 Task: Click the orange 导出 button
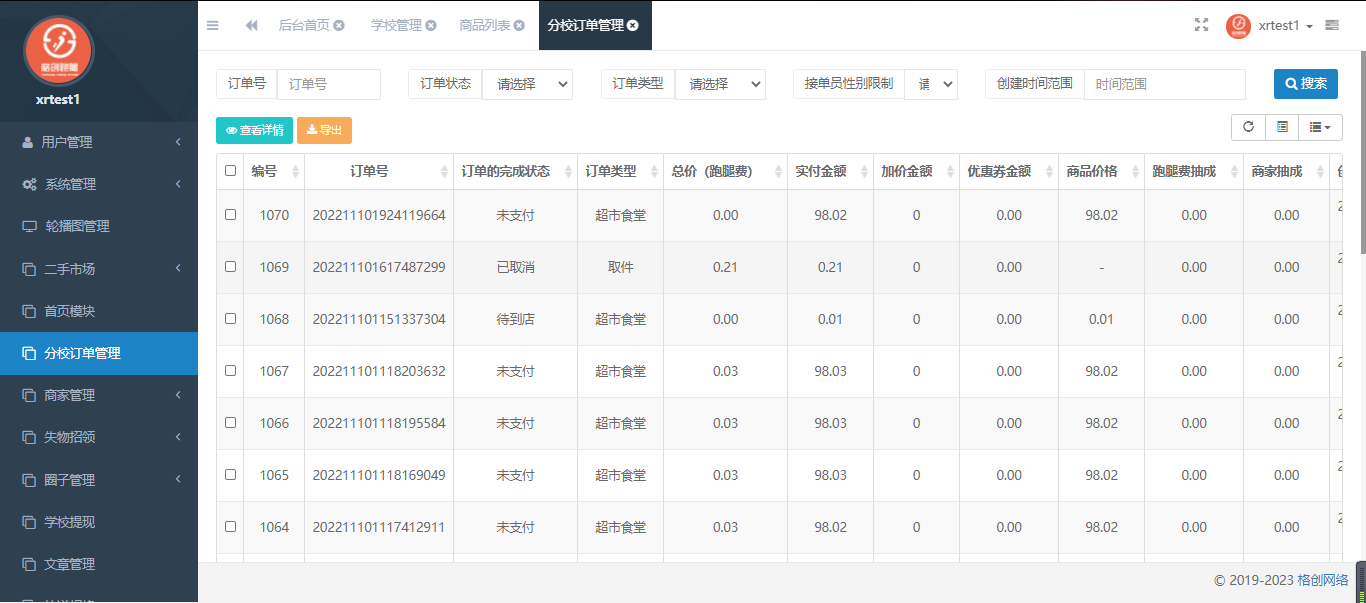324,130
